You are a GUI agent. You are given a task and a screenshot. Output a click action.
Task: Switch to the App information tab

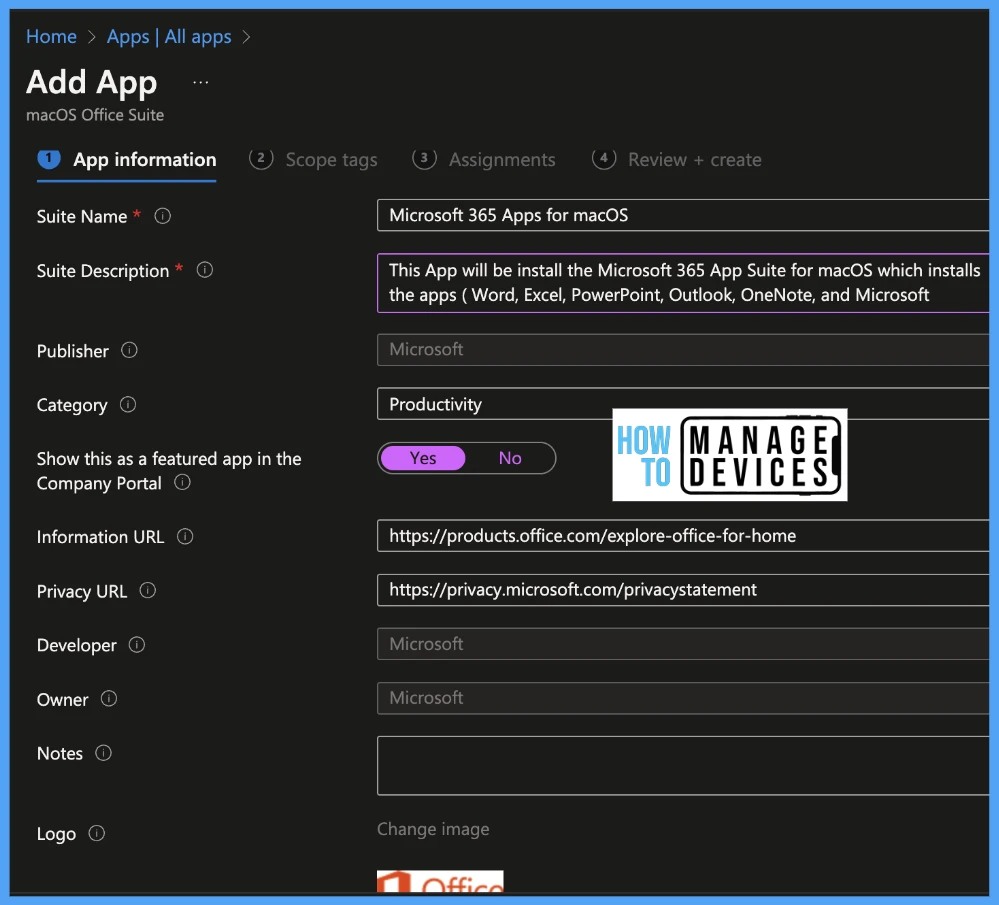click(127, 160)
